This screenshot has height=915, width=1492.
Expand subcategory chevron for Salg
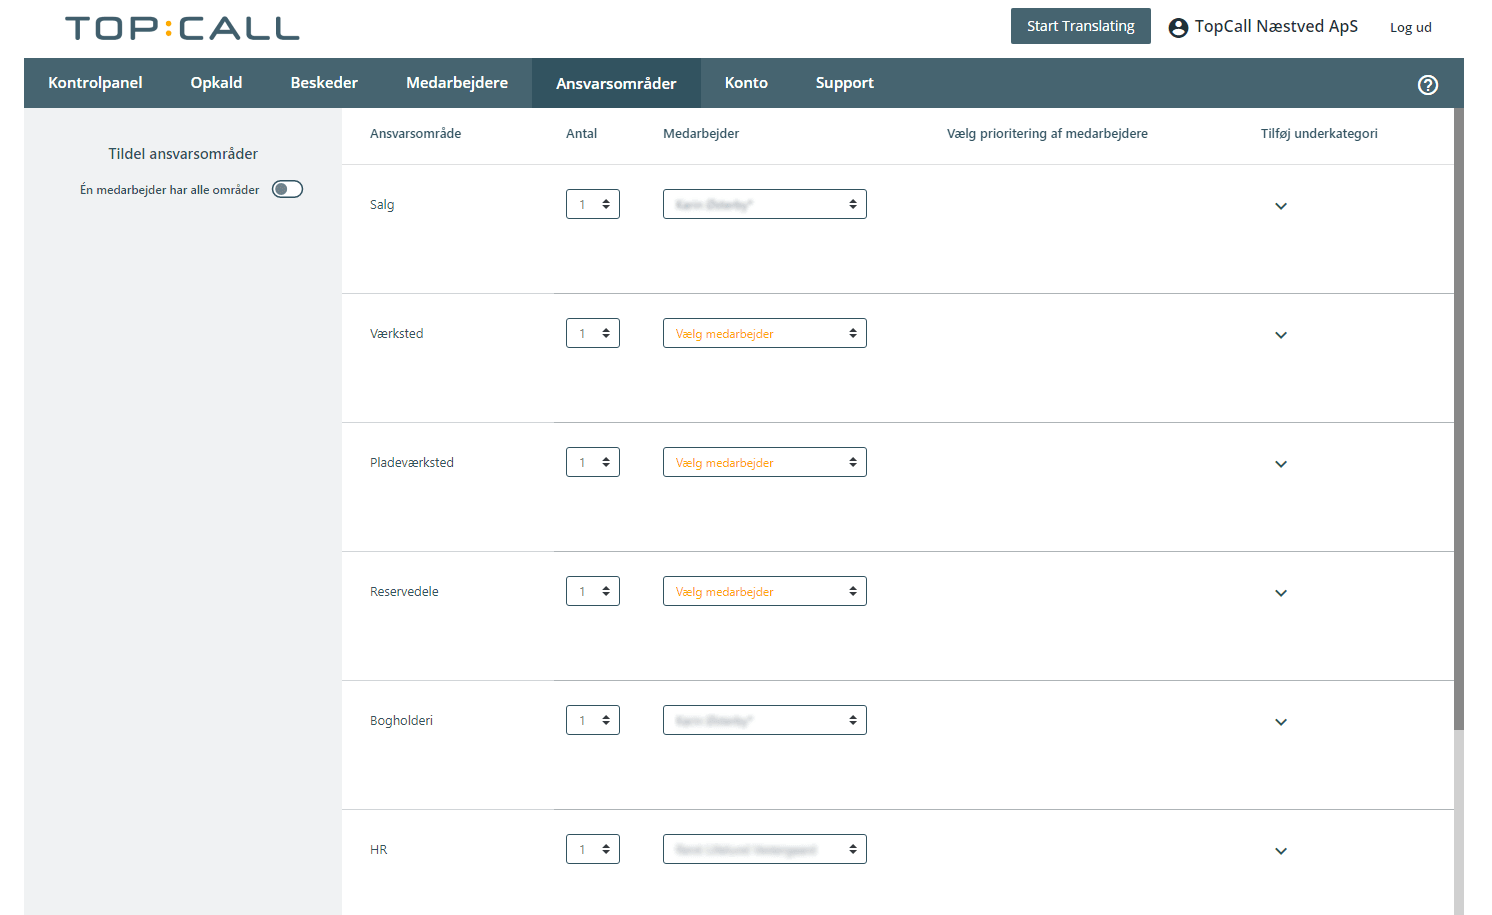[x=1281, y=206]
